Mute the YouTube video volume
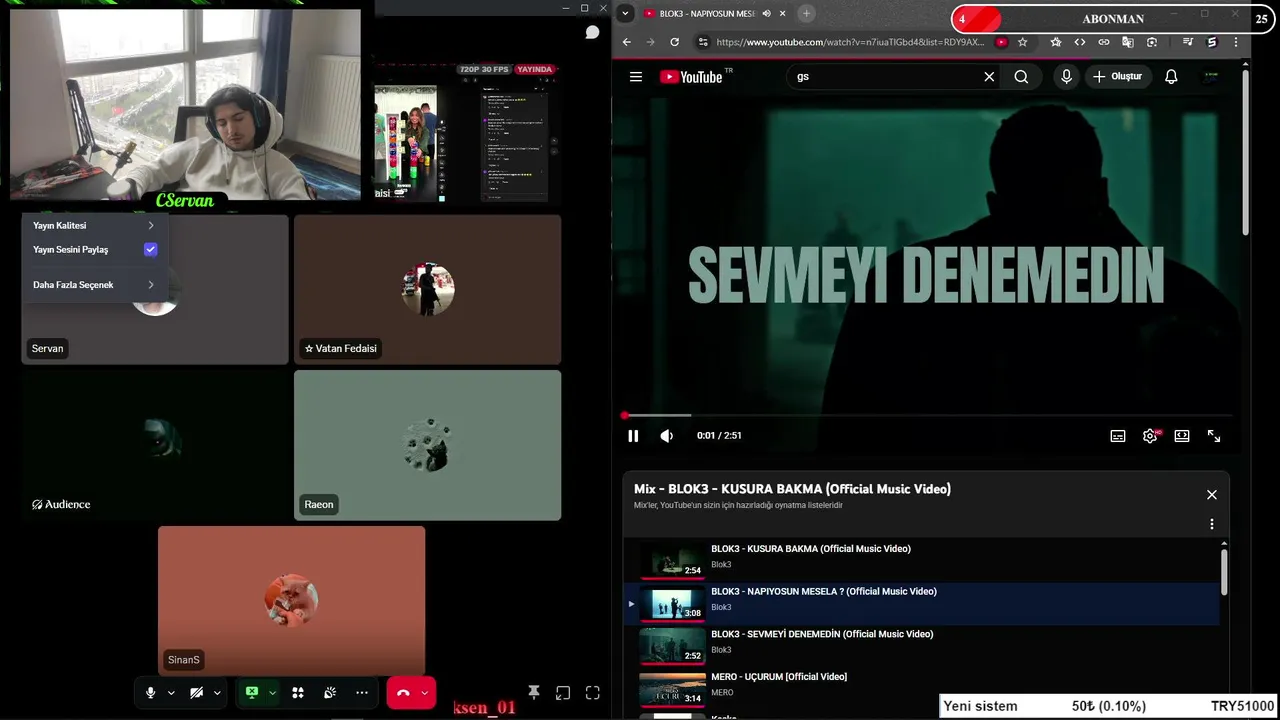Screen dimensions: 1280x720 [667, 436]
